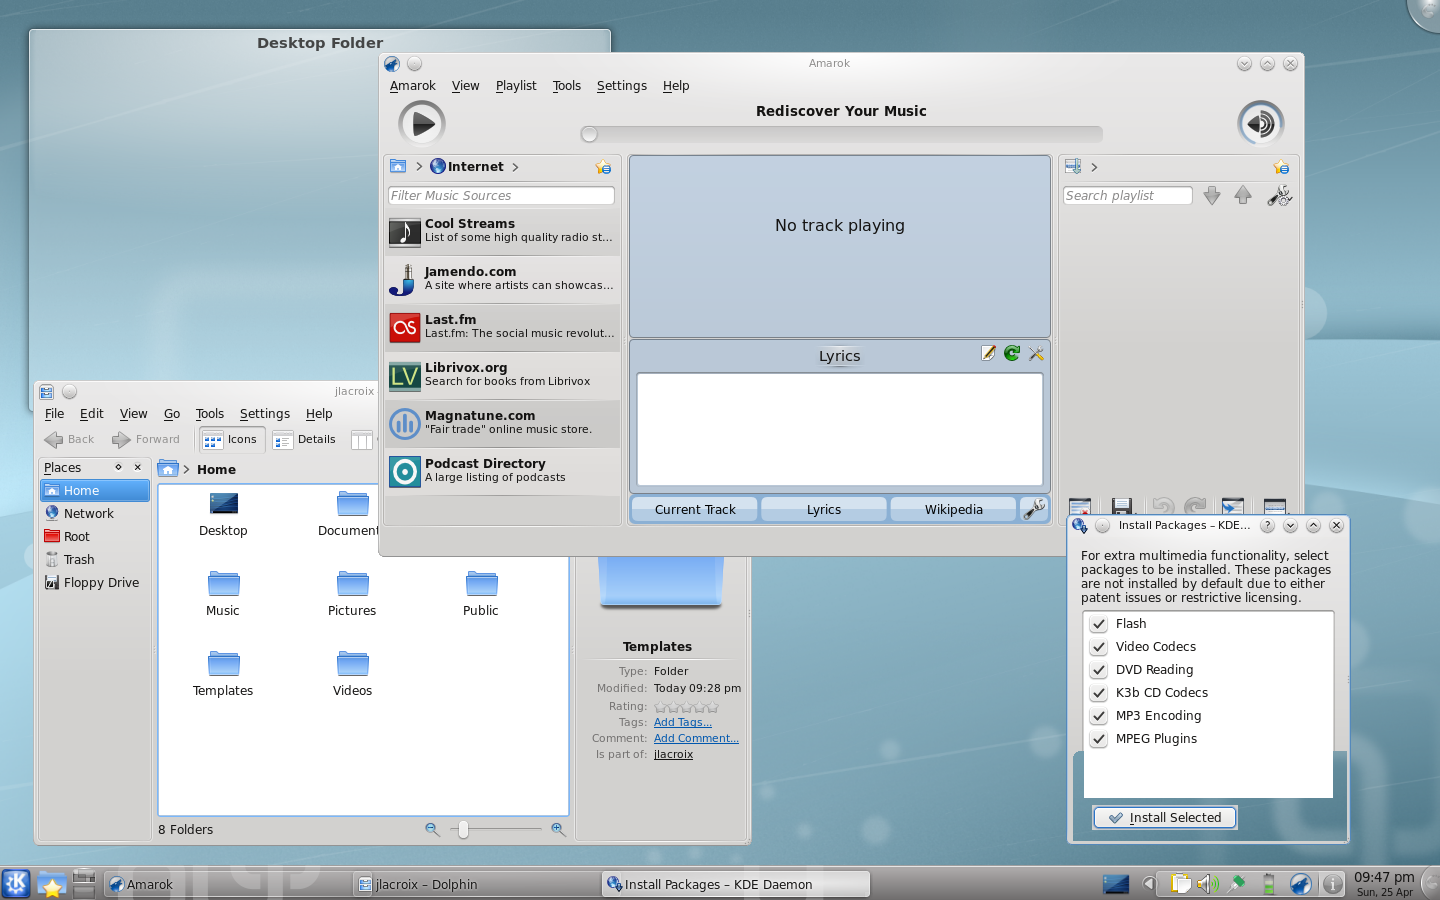Click the Dolphin icon zoom slider

[x=463, y=829]
